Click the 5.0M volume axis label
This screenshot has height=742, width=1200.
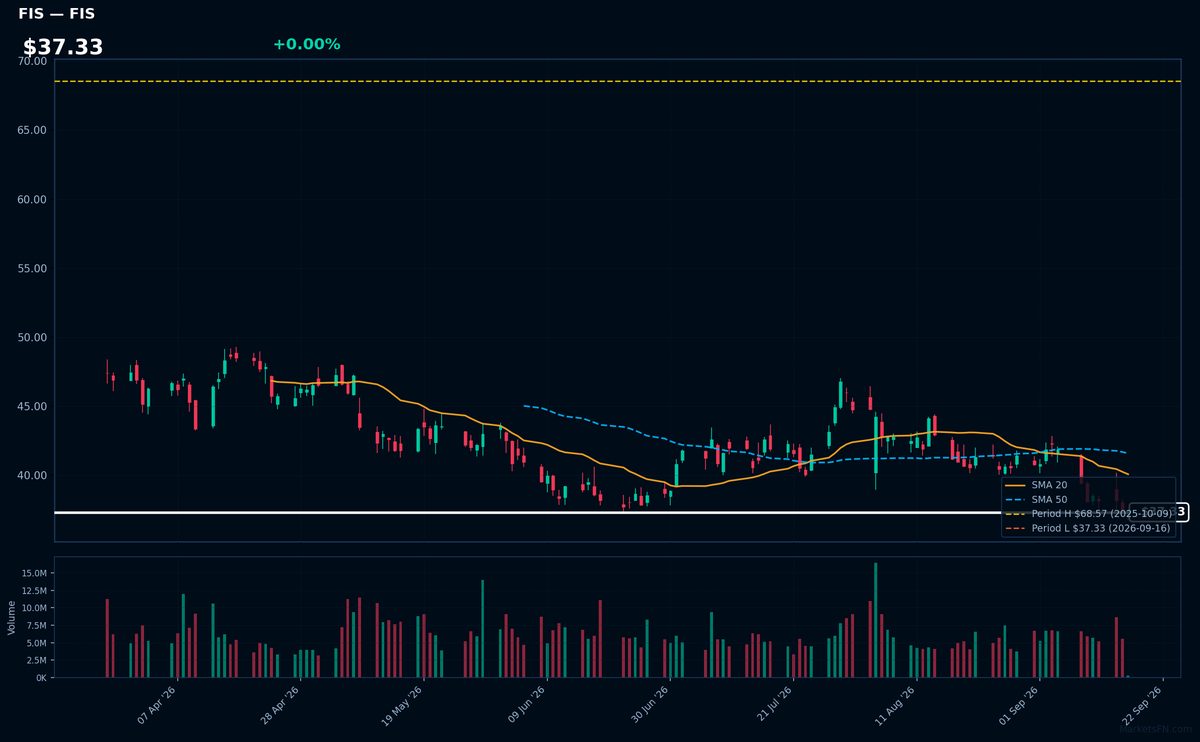coord(36,643)
